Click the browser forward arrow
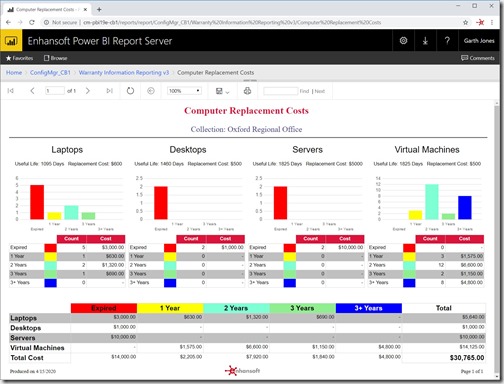 [x=20, y=22]
